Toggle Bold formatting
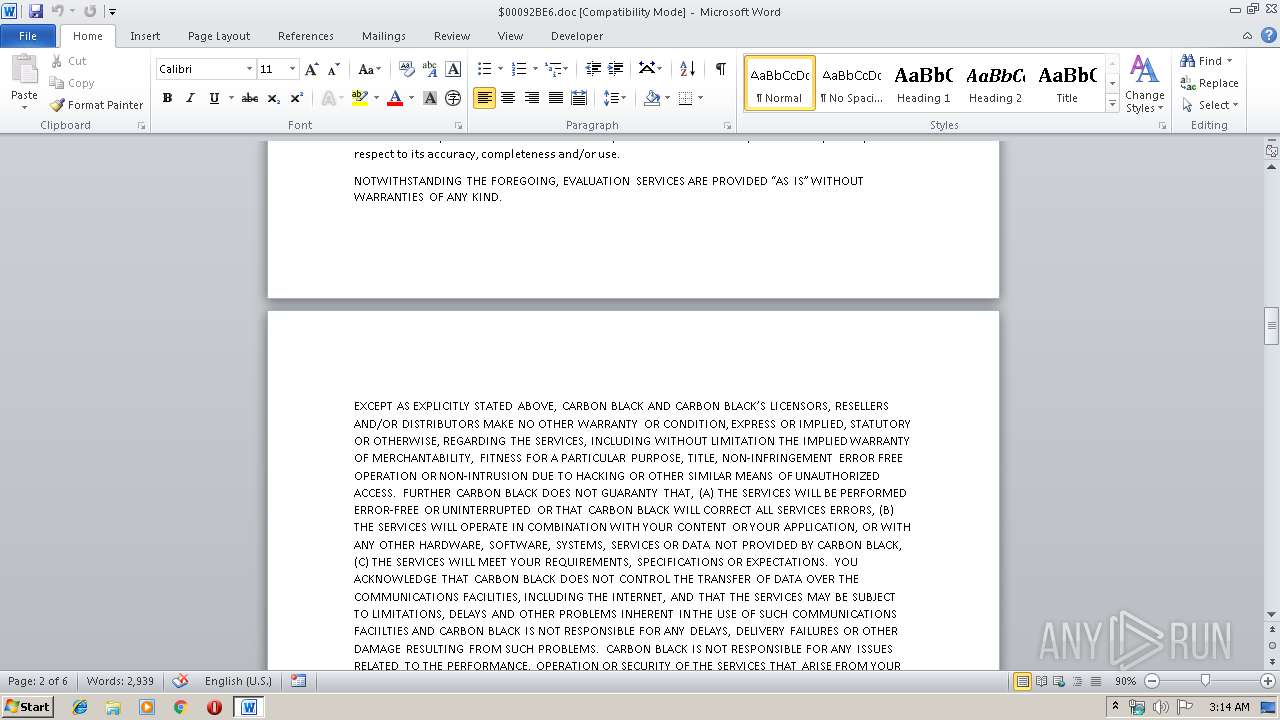Viewport: 1280px width, 720px height. 167,98
